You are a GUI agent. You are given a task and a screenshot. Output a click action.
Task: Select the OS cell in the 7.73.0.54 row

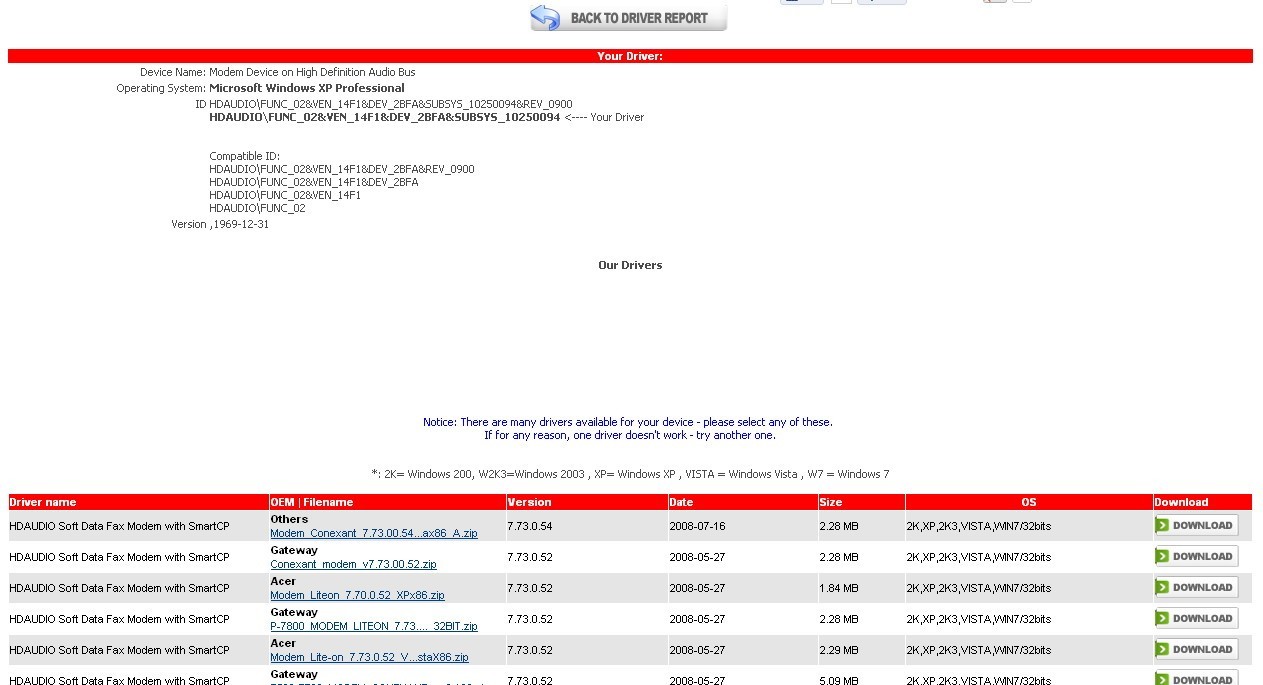click(x=979, y=526)
